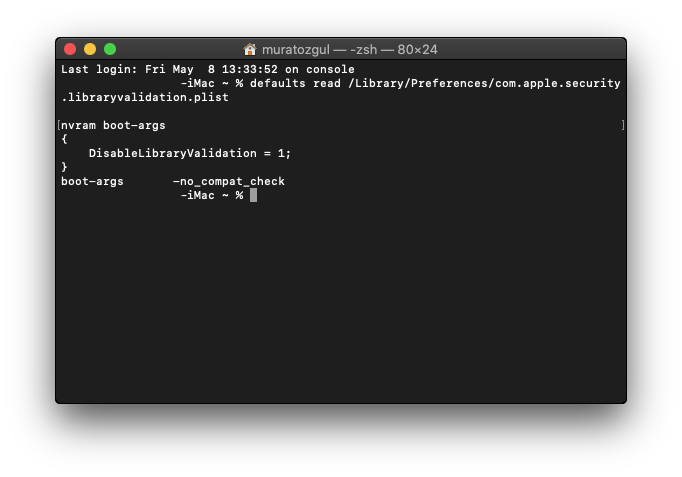
Task: Click the 'nvram boot-args' command line
Action: (114, 126)
